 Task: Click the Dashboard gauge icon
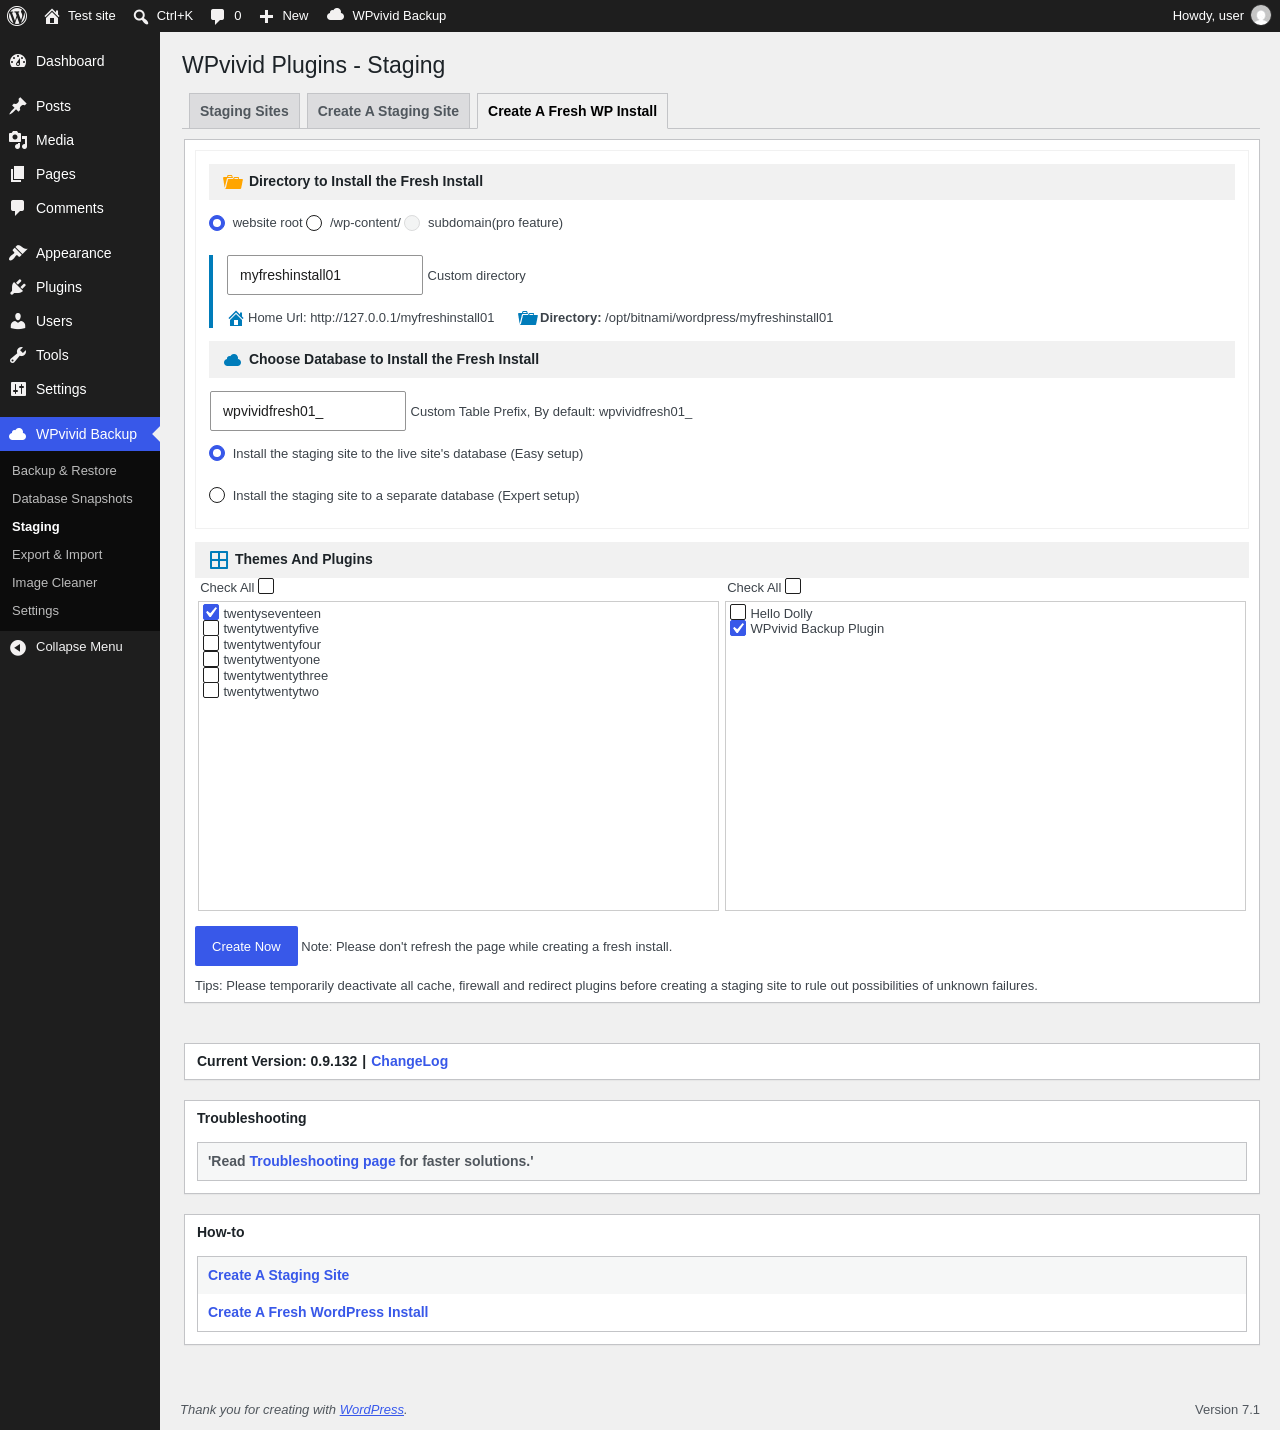click(18, 61)
